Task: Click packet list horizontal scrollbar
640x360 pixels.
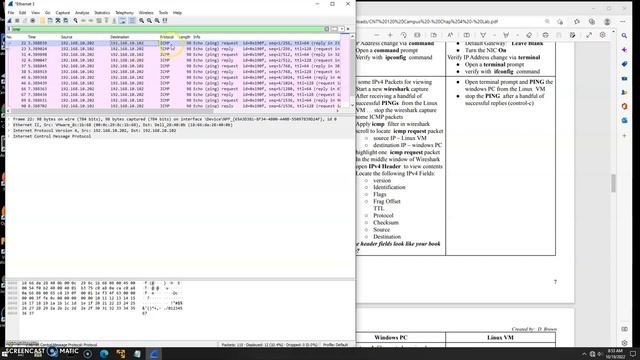Action: [x=112, y=111]
